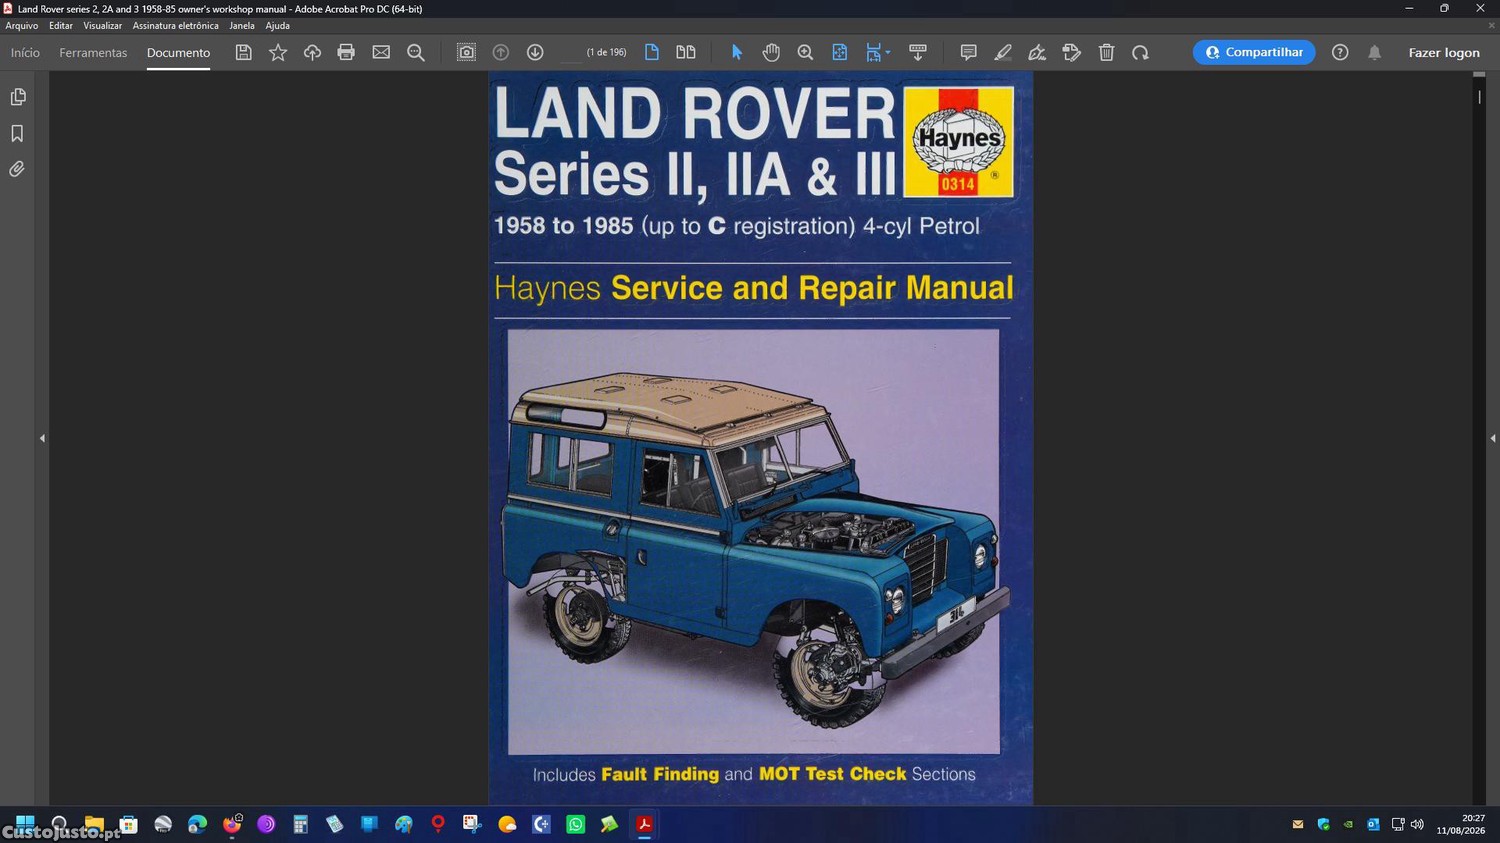Open the volume control in system tray
The image size is (1500, 843).
[x=1417, y=824]
